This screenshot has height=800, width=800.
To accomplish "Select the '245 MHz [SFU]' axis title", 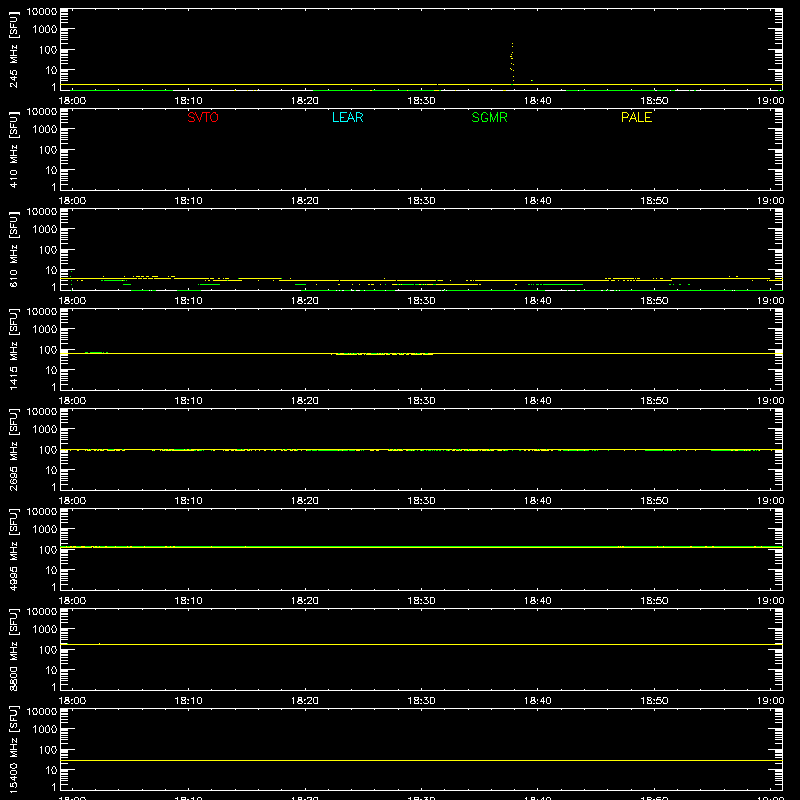I will coord(13,50).
